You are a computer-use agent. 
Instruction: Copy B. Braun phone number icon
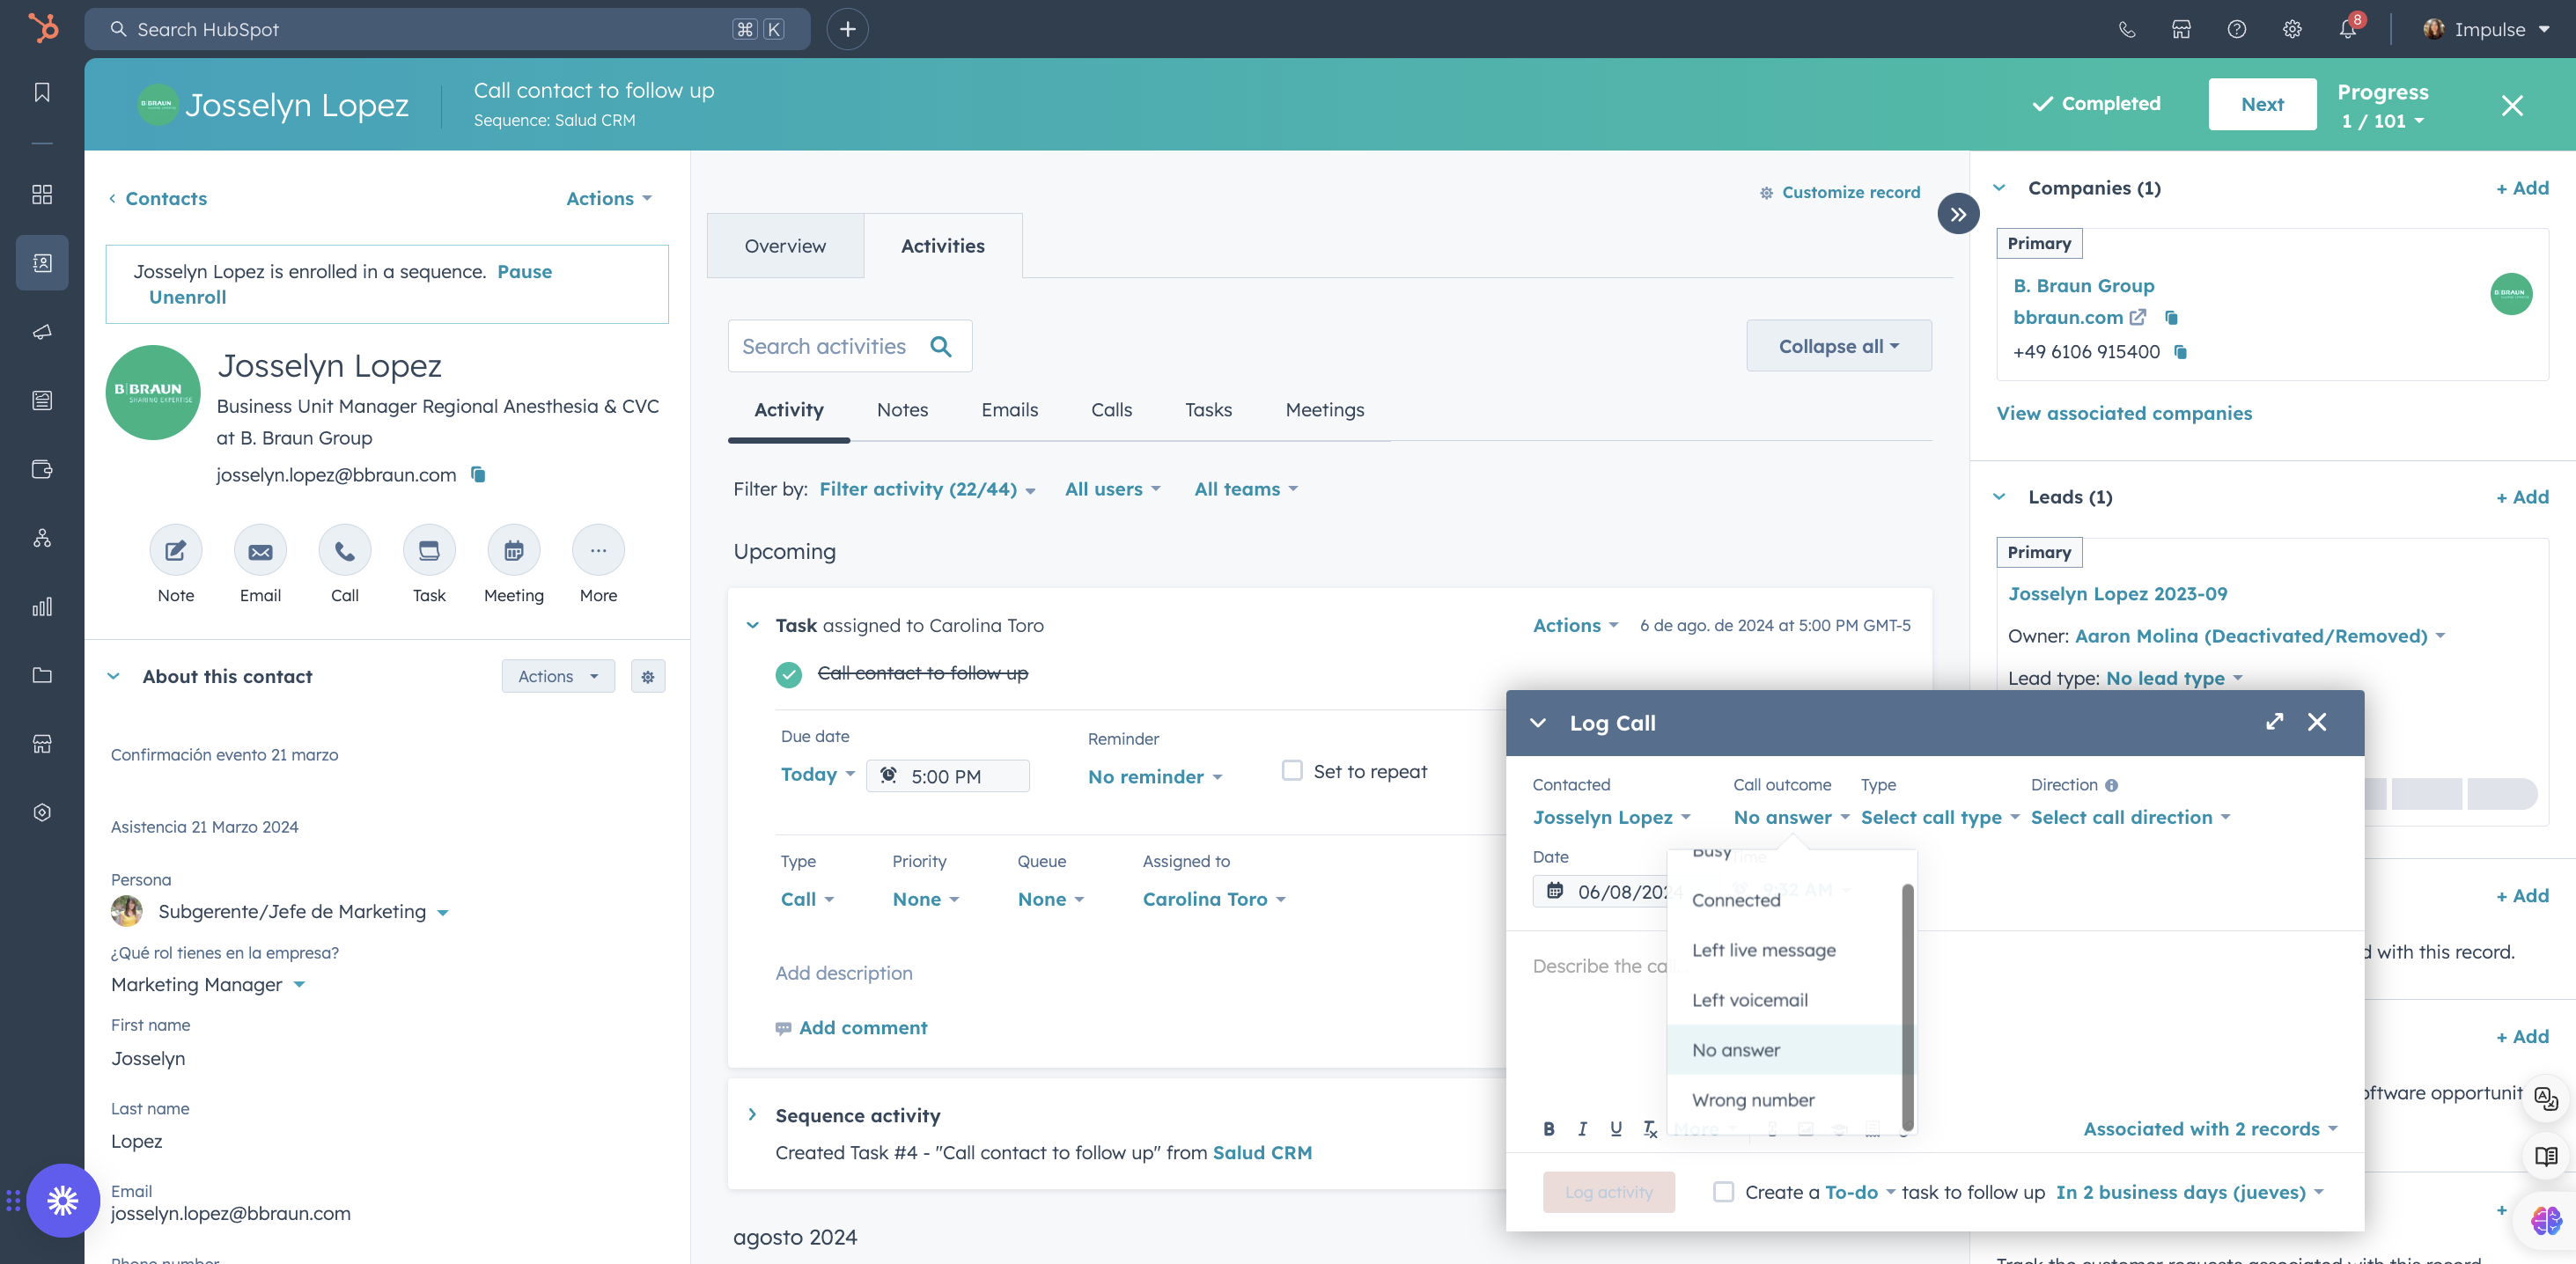[2181, 352]
